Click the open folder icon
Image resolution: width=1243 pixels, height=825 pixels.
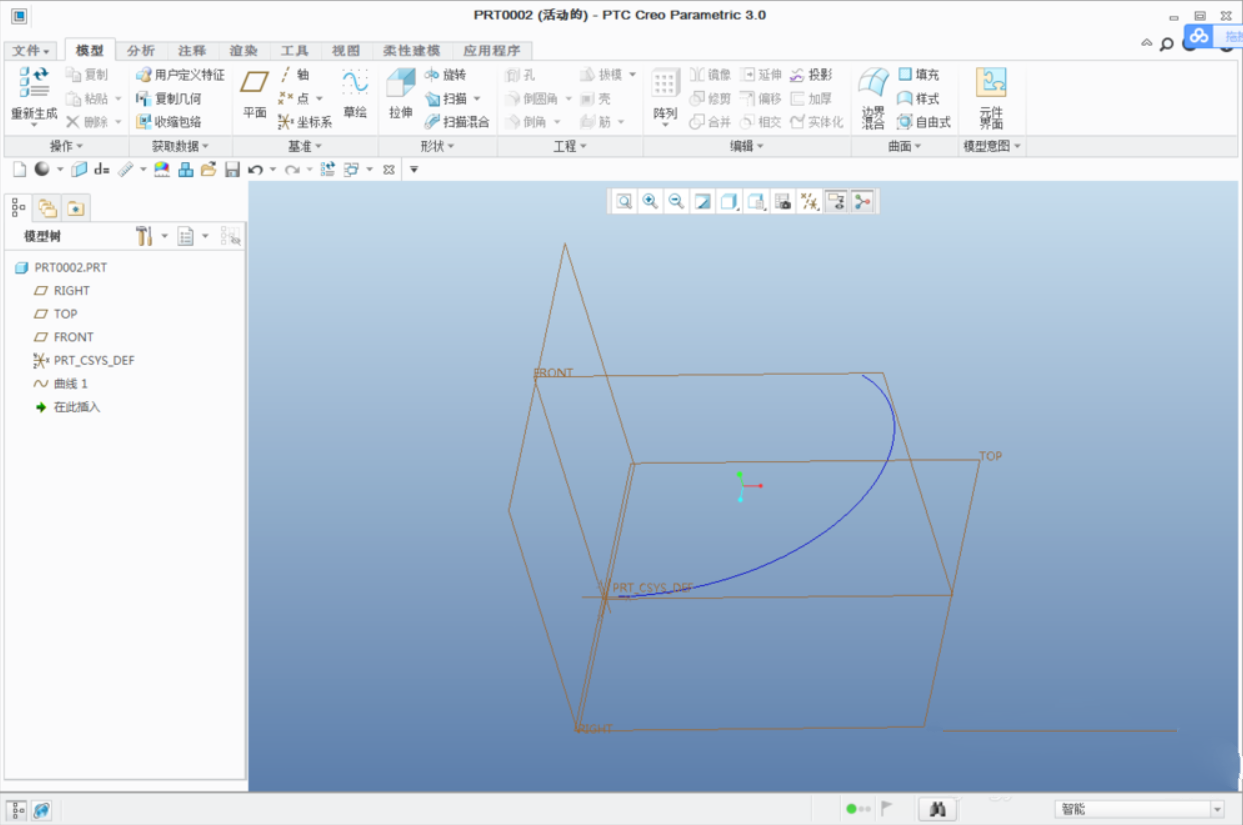click(x=208, y=170)
